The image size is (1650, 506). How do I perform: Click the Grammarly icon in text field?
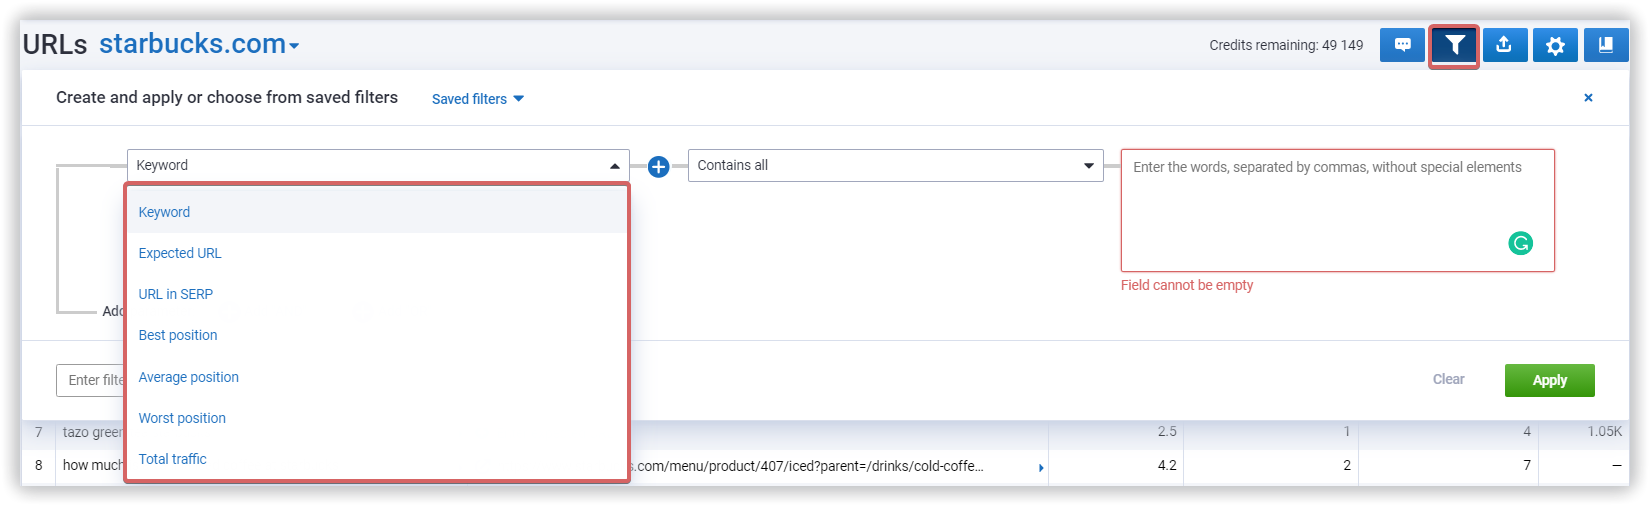[1520, 243]
